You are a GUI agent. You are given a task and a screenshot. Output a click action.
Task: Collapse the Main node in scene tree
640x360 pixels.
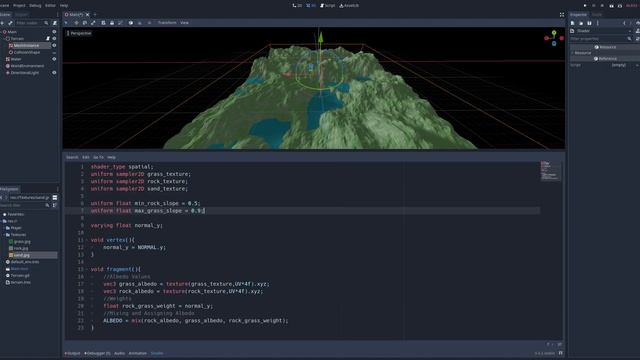[1, 32]
